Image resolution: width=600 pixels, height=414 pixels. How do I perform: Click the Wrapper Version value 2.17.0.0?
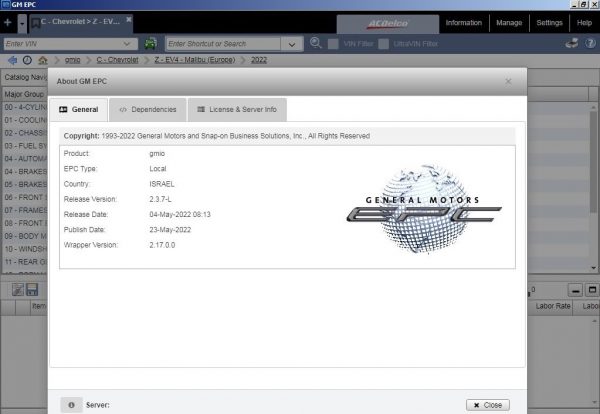162,245
